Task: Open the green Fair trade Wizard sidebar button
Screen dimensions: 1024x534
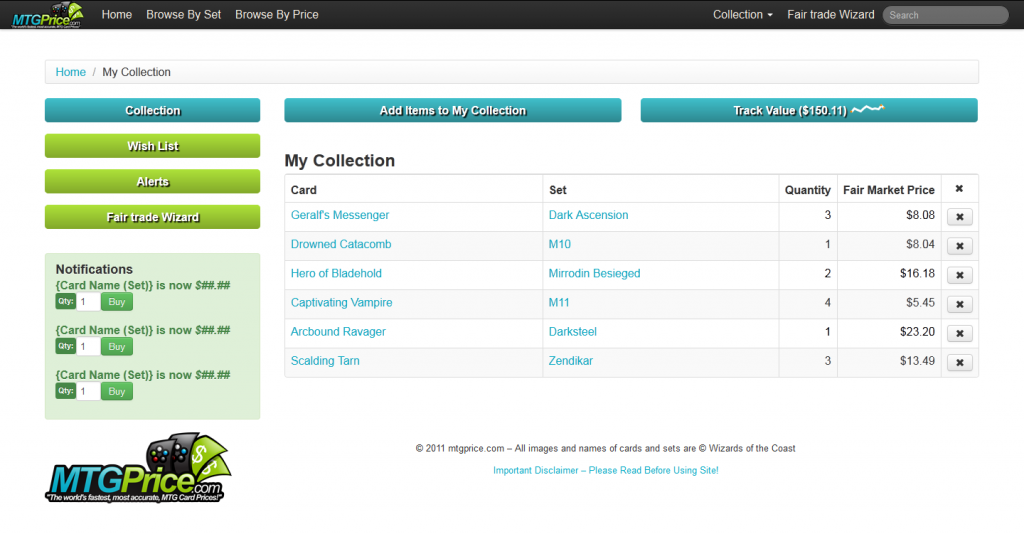Action: (152, 217)
